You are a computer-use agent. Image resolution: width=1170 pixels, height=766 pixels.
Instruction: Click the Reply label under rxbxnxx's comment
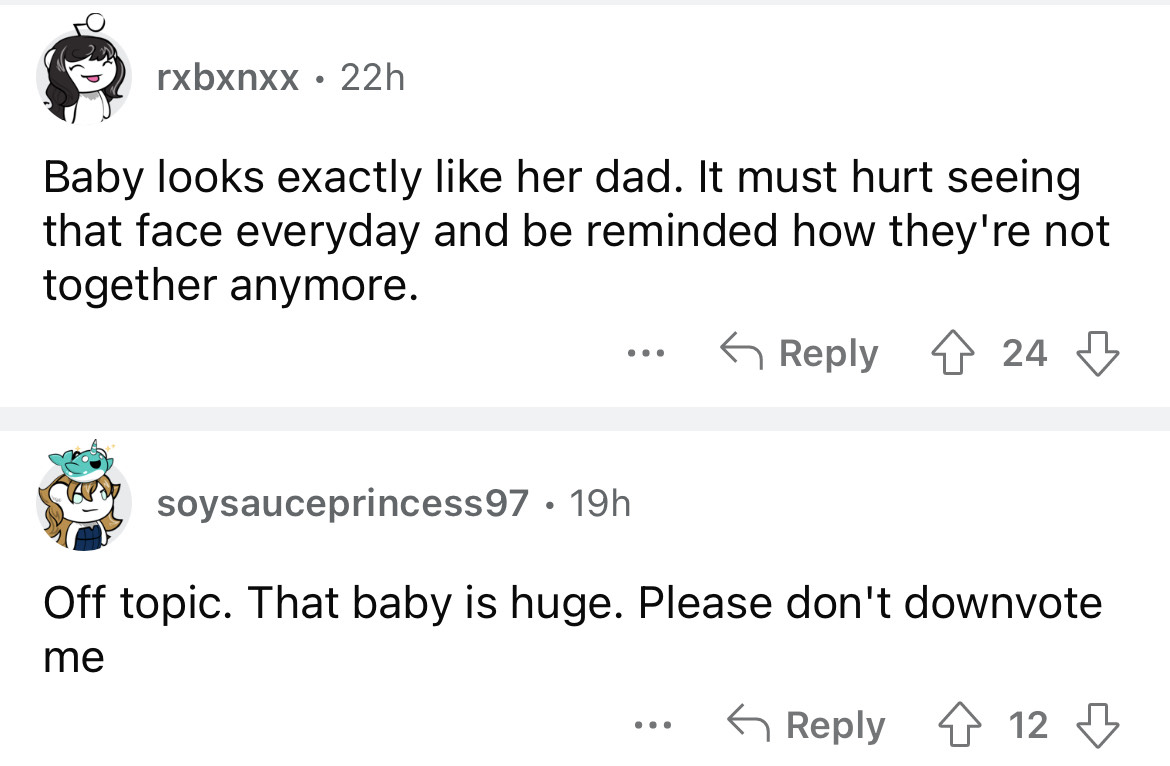coord(829,353)
